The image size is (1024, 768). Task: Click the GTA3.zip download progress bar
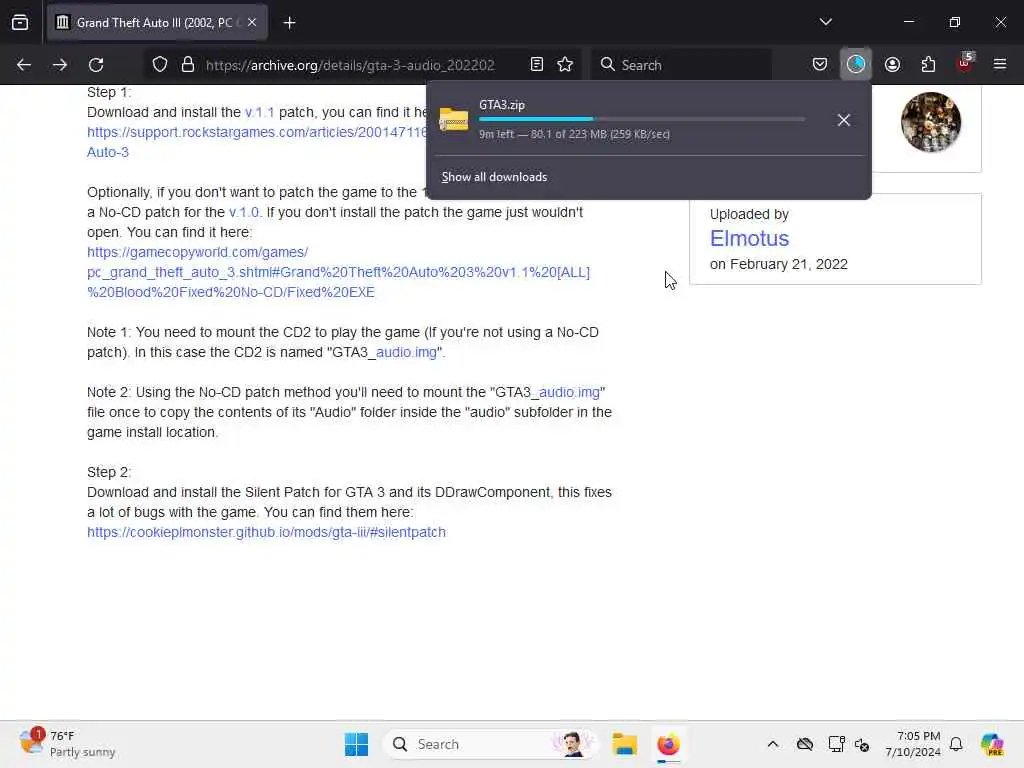[642, 119]
